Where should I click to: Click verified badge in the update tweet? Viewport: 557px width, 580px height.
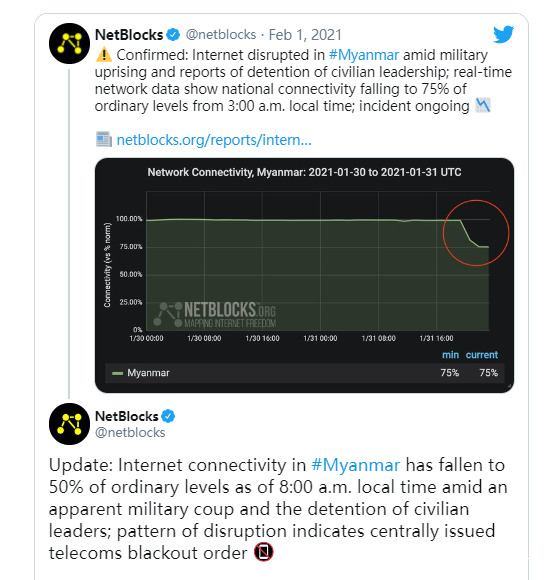[168, 416]
